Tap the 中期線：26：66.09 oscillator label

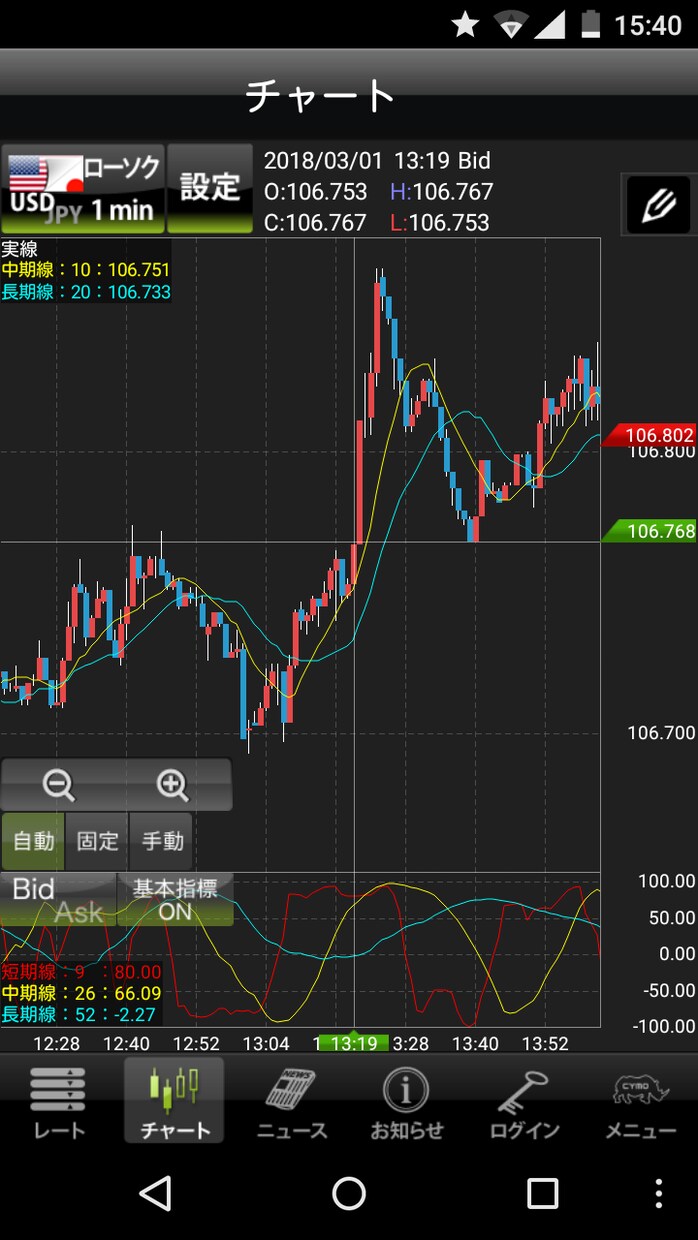81,993
